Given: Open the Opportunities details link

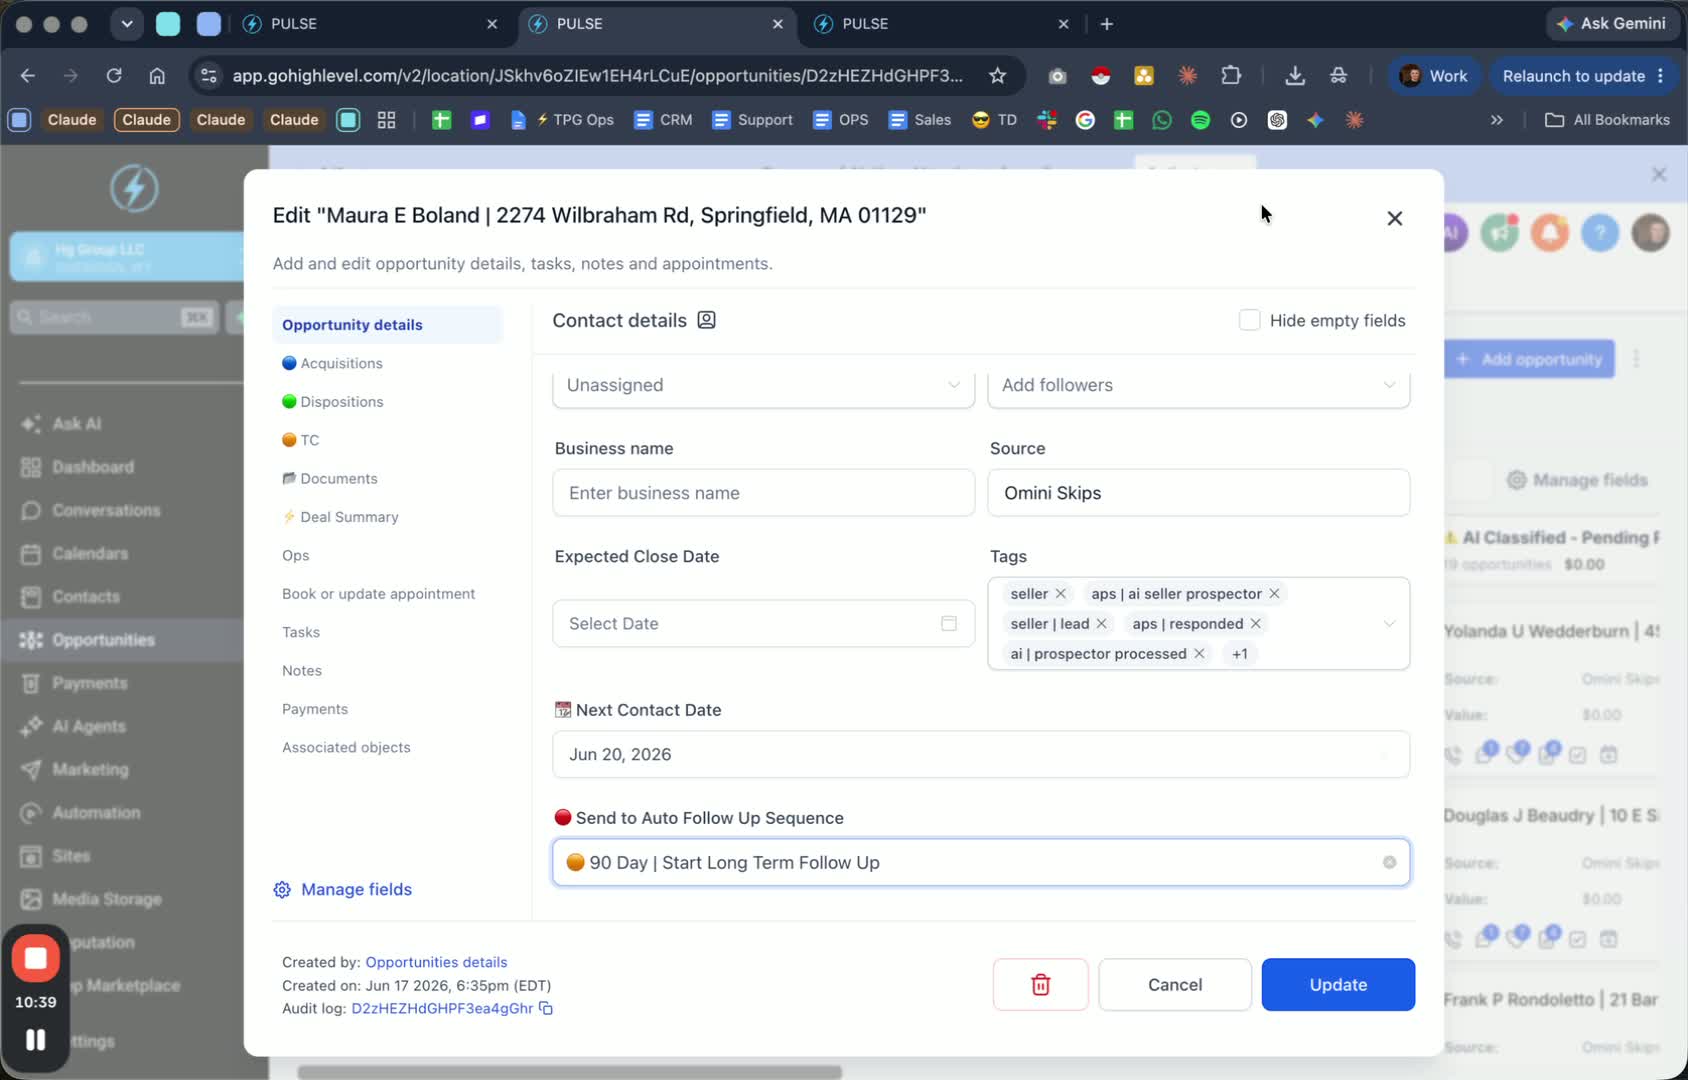Looking at the screenshot, I should point(436,962).
